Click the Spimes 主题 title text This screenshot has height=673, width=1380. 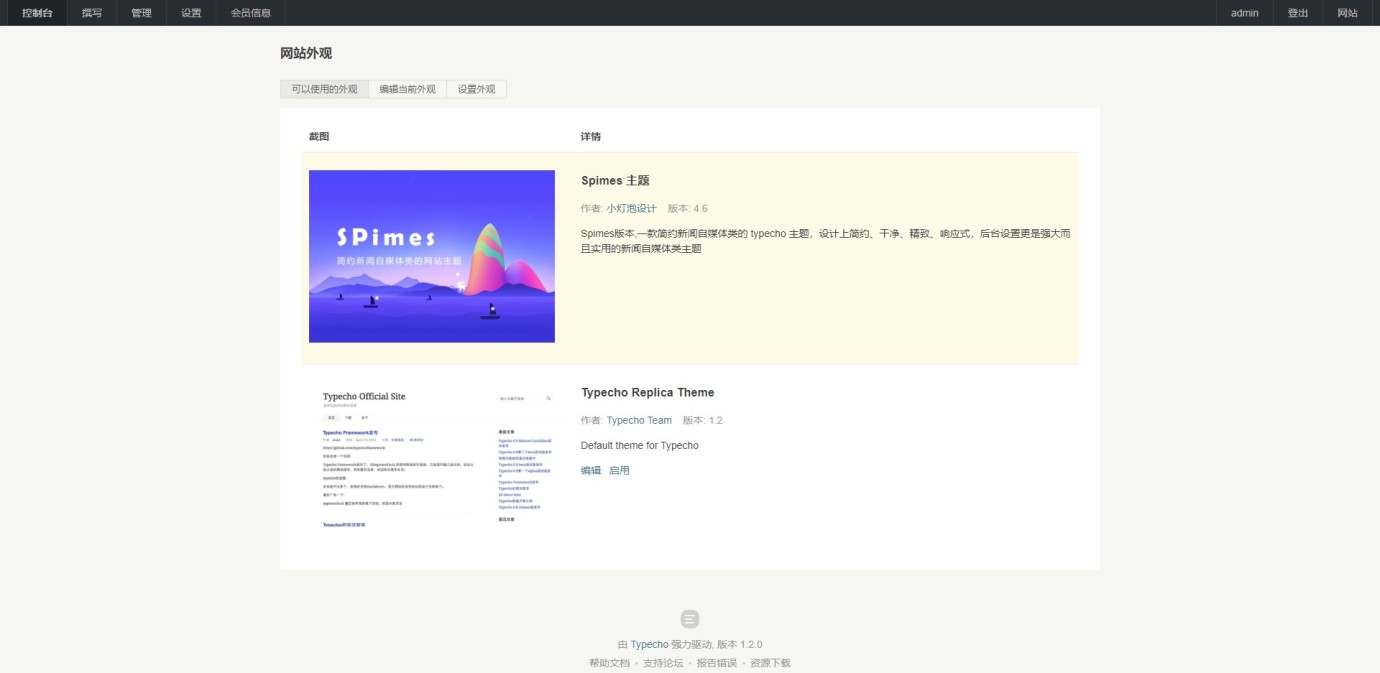pyautogui.click(x=615, y=181)
